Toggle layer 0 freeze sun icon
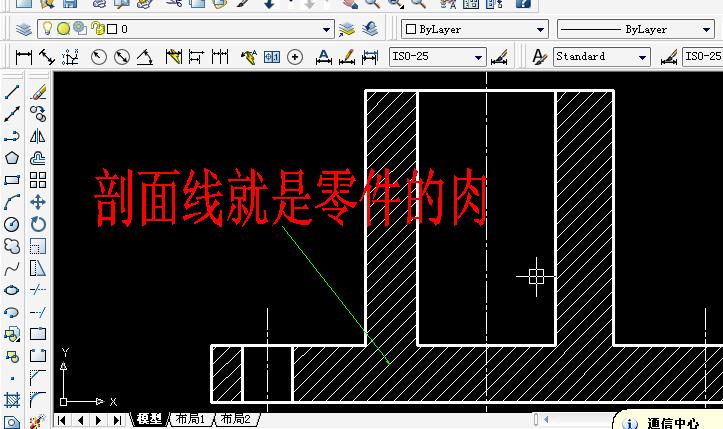Image resolution: width=723 pixels, height=429 pixels. coord(62,29)
